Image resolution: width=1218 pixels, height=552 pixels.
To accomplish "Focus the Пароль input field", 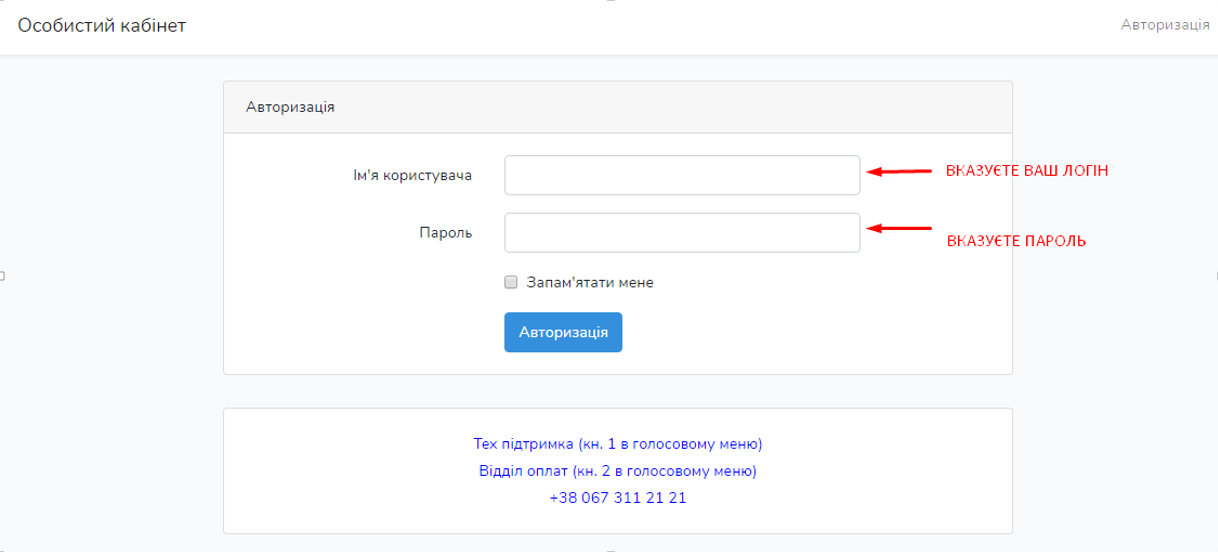I will [682, 233].
